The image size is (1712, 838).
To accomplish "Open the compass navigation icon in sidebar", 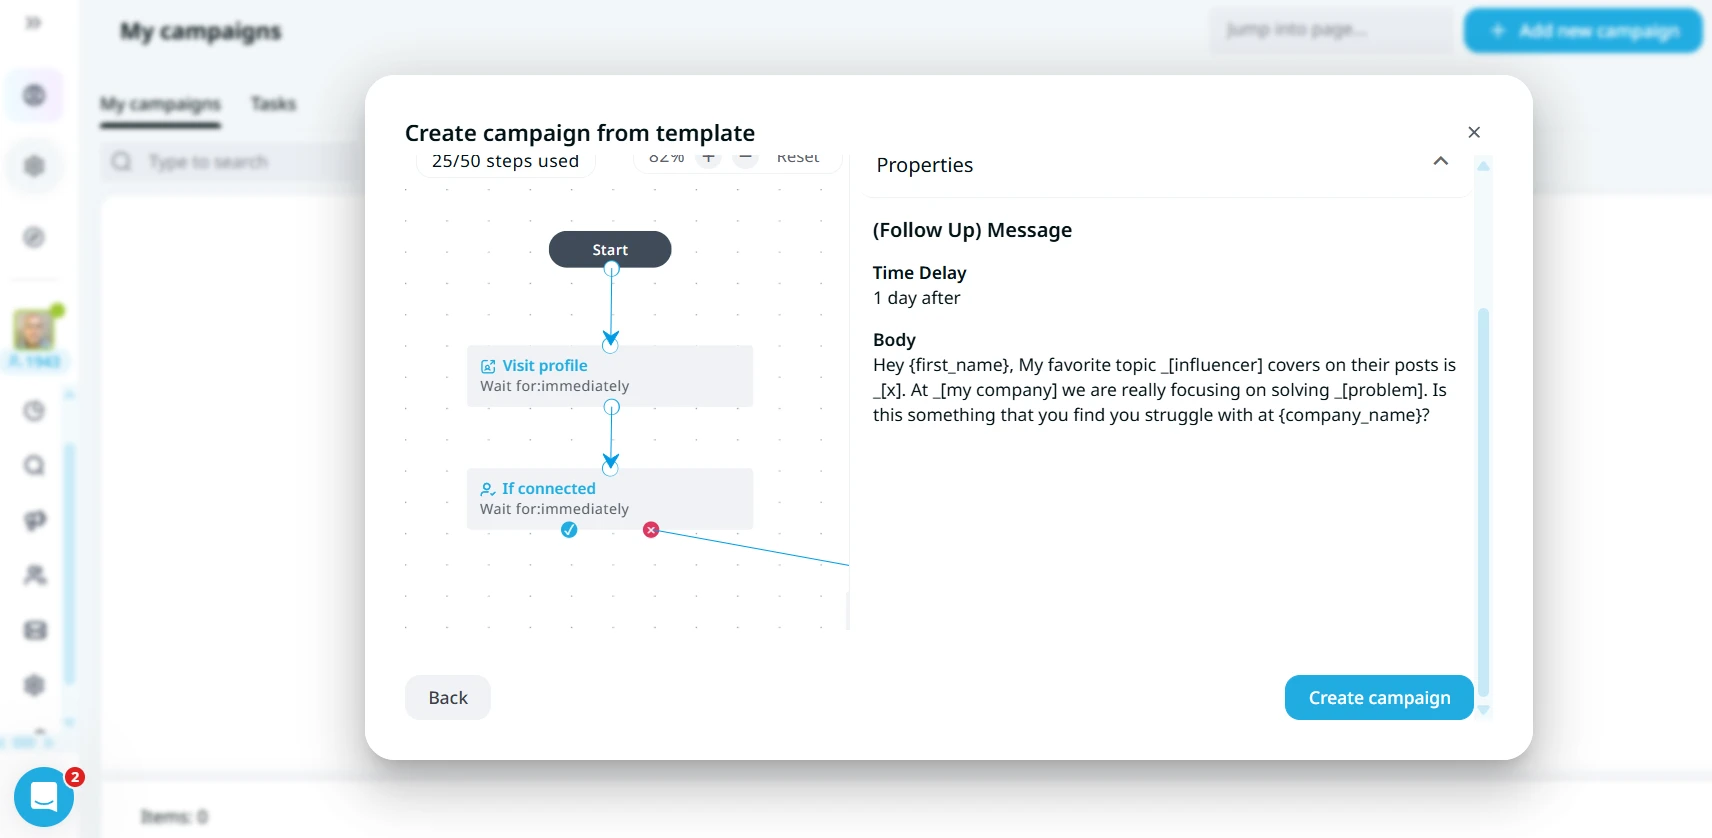I will click(34, 238).
